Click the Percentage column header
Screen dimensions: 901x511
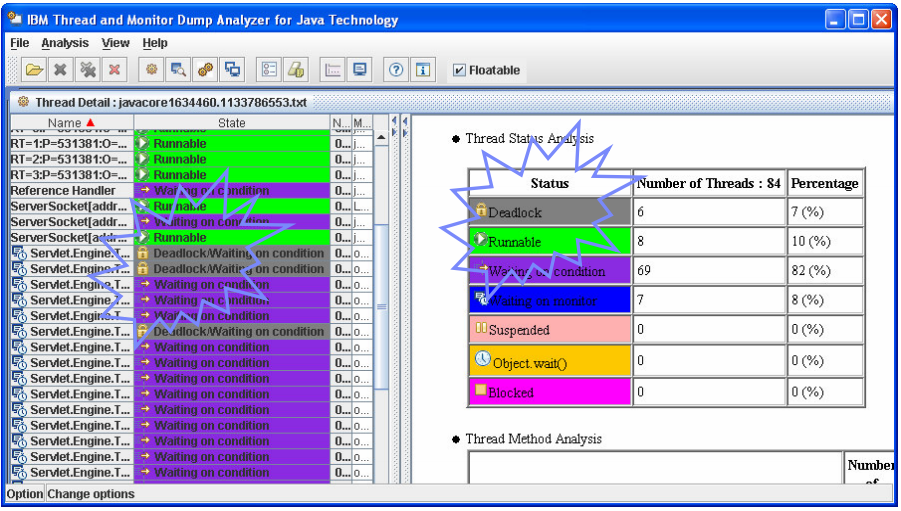(825, 183)
